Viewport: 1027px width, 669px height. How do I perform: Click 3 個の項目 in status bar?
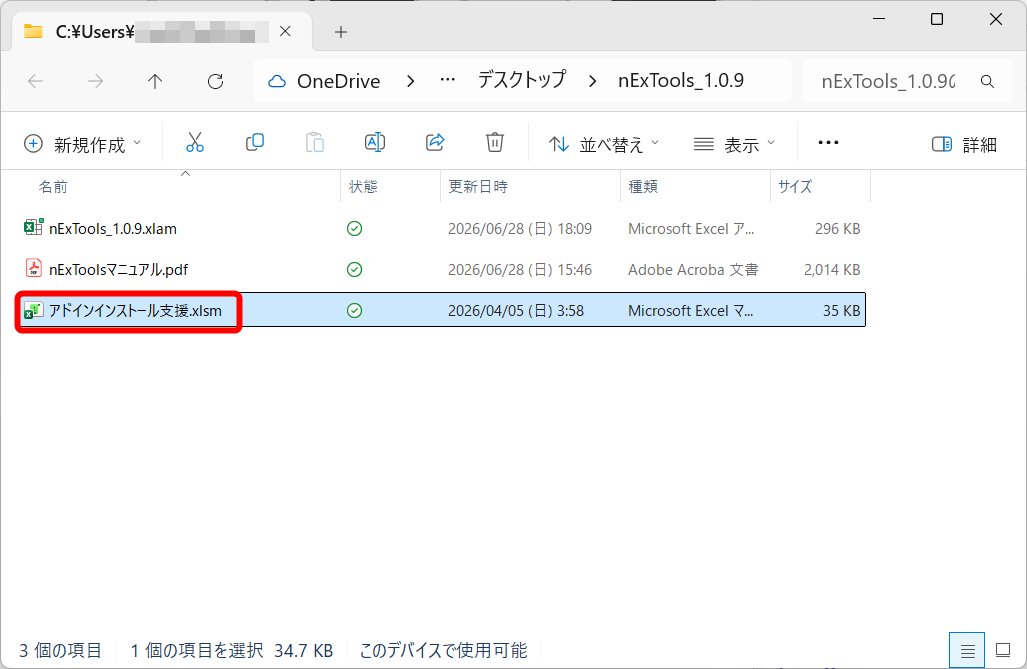coord(60,650)
